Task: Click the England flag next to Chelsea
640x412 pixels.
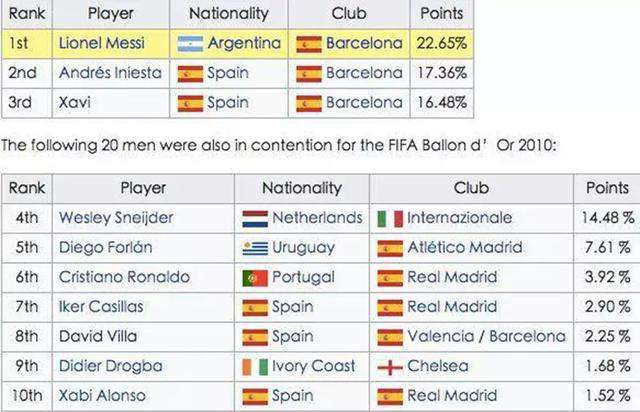Action: point(390,367)
